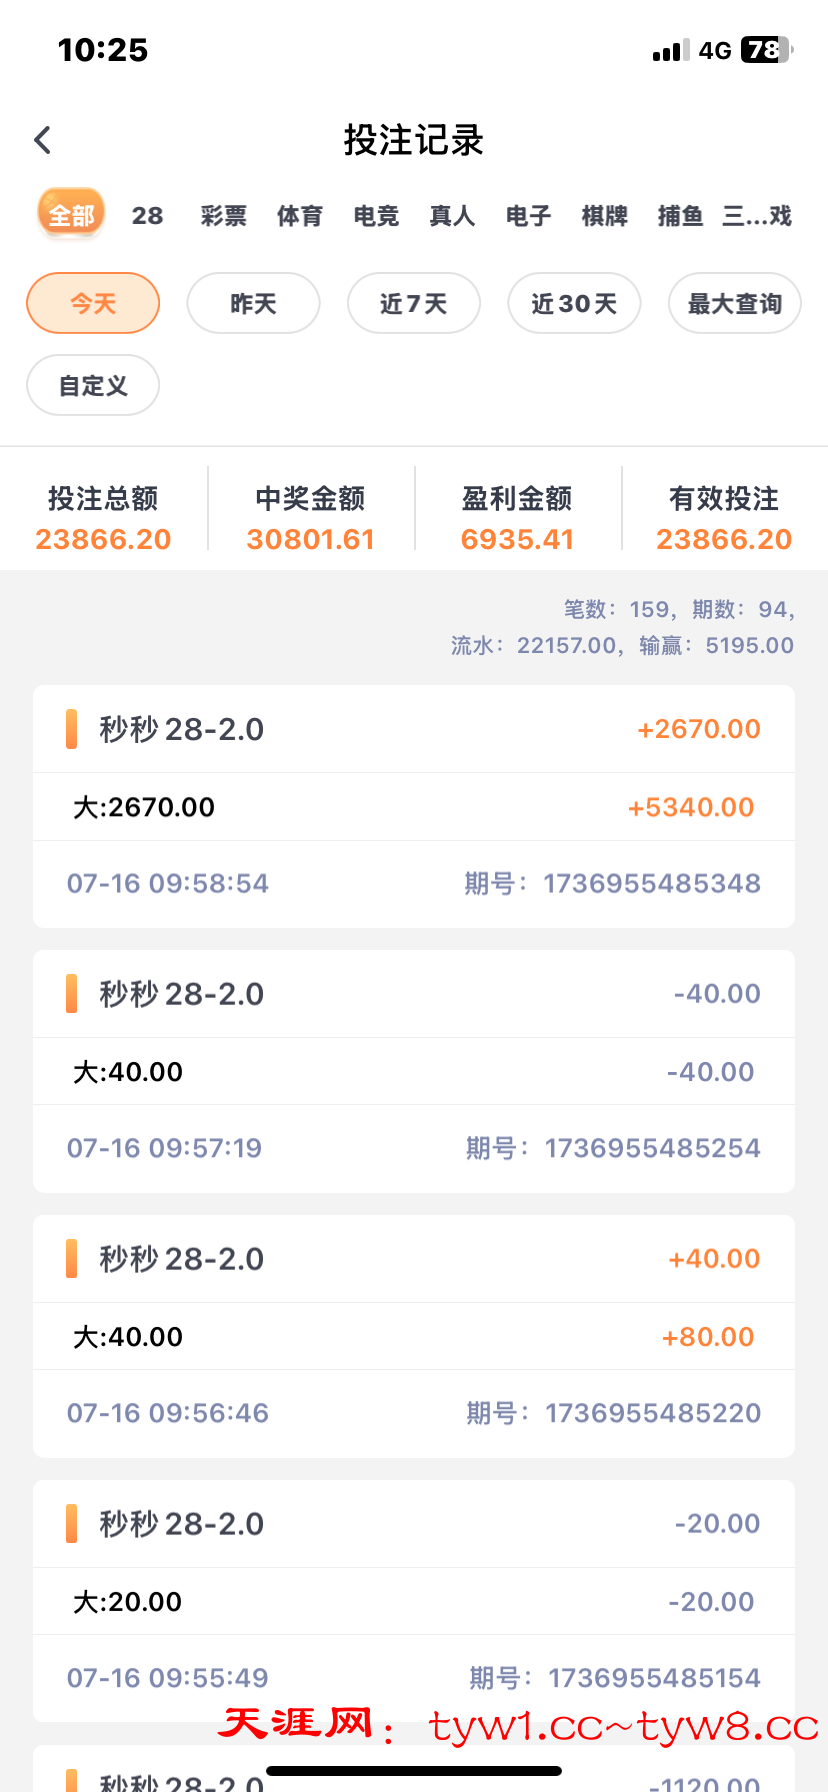The width and height of the screenshot is (828, 1792).
Task: Open the 捕鱼 category tab
Action: (680, 216)
